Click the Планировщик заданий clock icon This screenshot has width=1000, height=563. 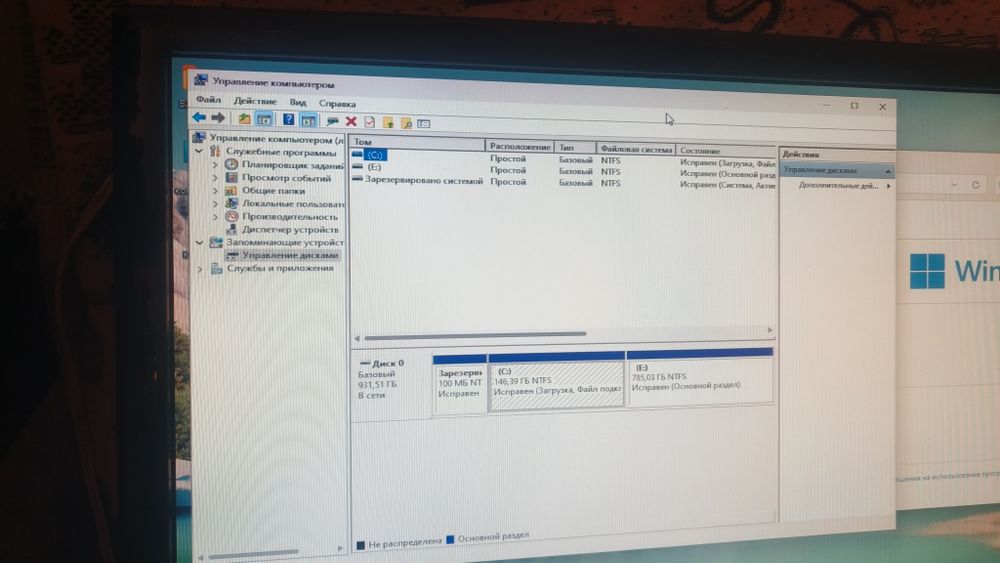click(x=232, y=164)
